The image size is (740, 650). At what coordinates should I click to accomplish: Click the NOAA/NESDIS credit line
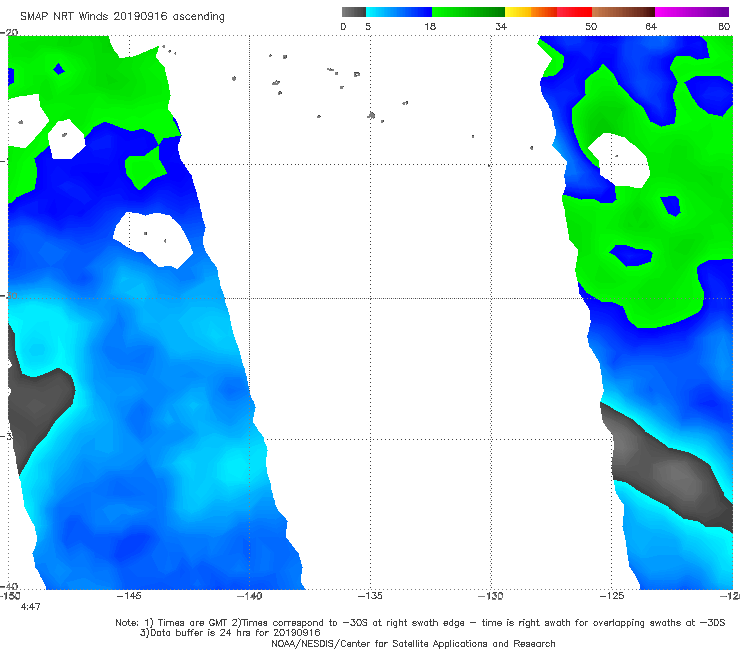(x=413, y=643)
